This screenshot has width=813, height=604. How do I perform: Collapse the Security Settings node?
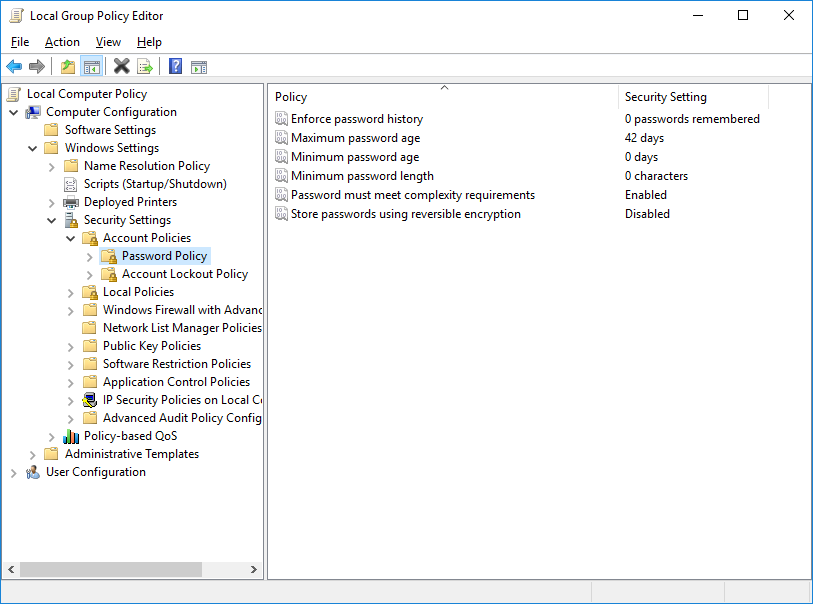pyautogui.click(x=51, y=219)
